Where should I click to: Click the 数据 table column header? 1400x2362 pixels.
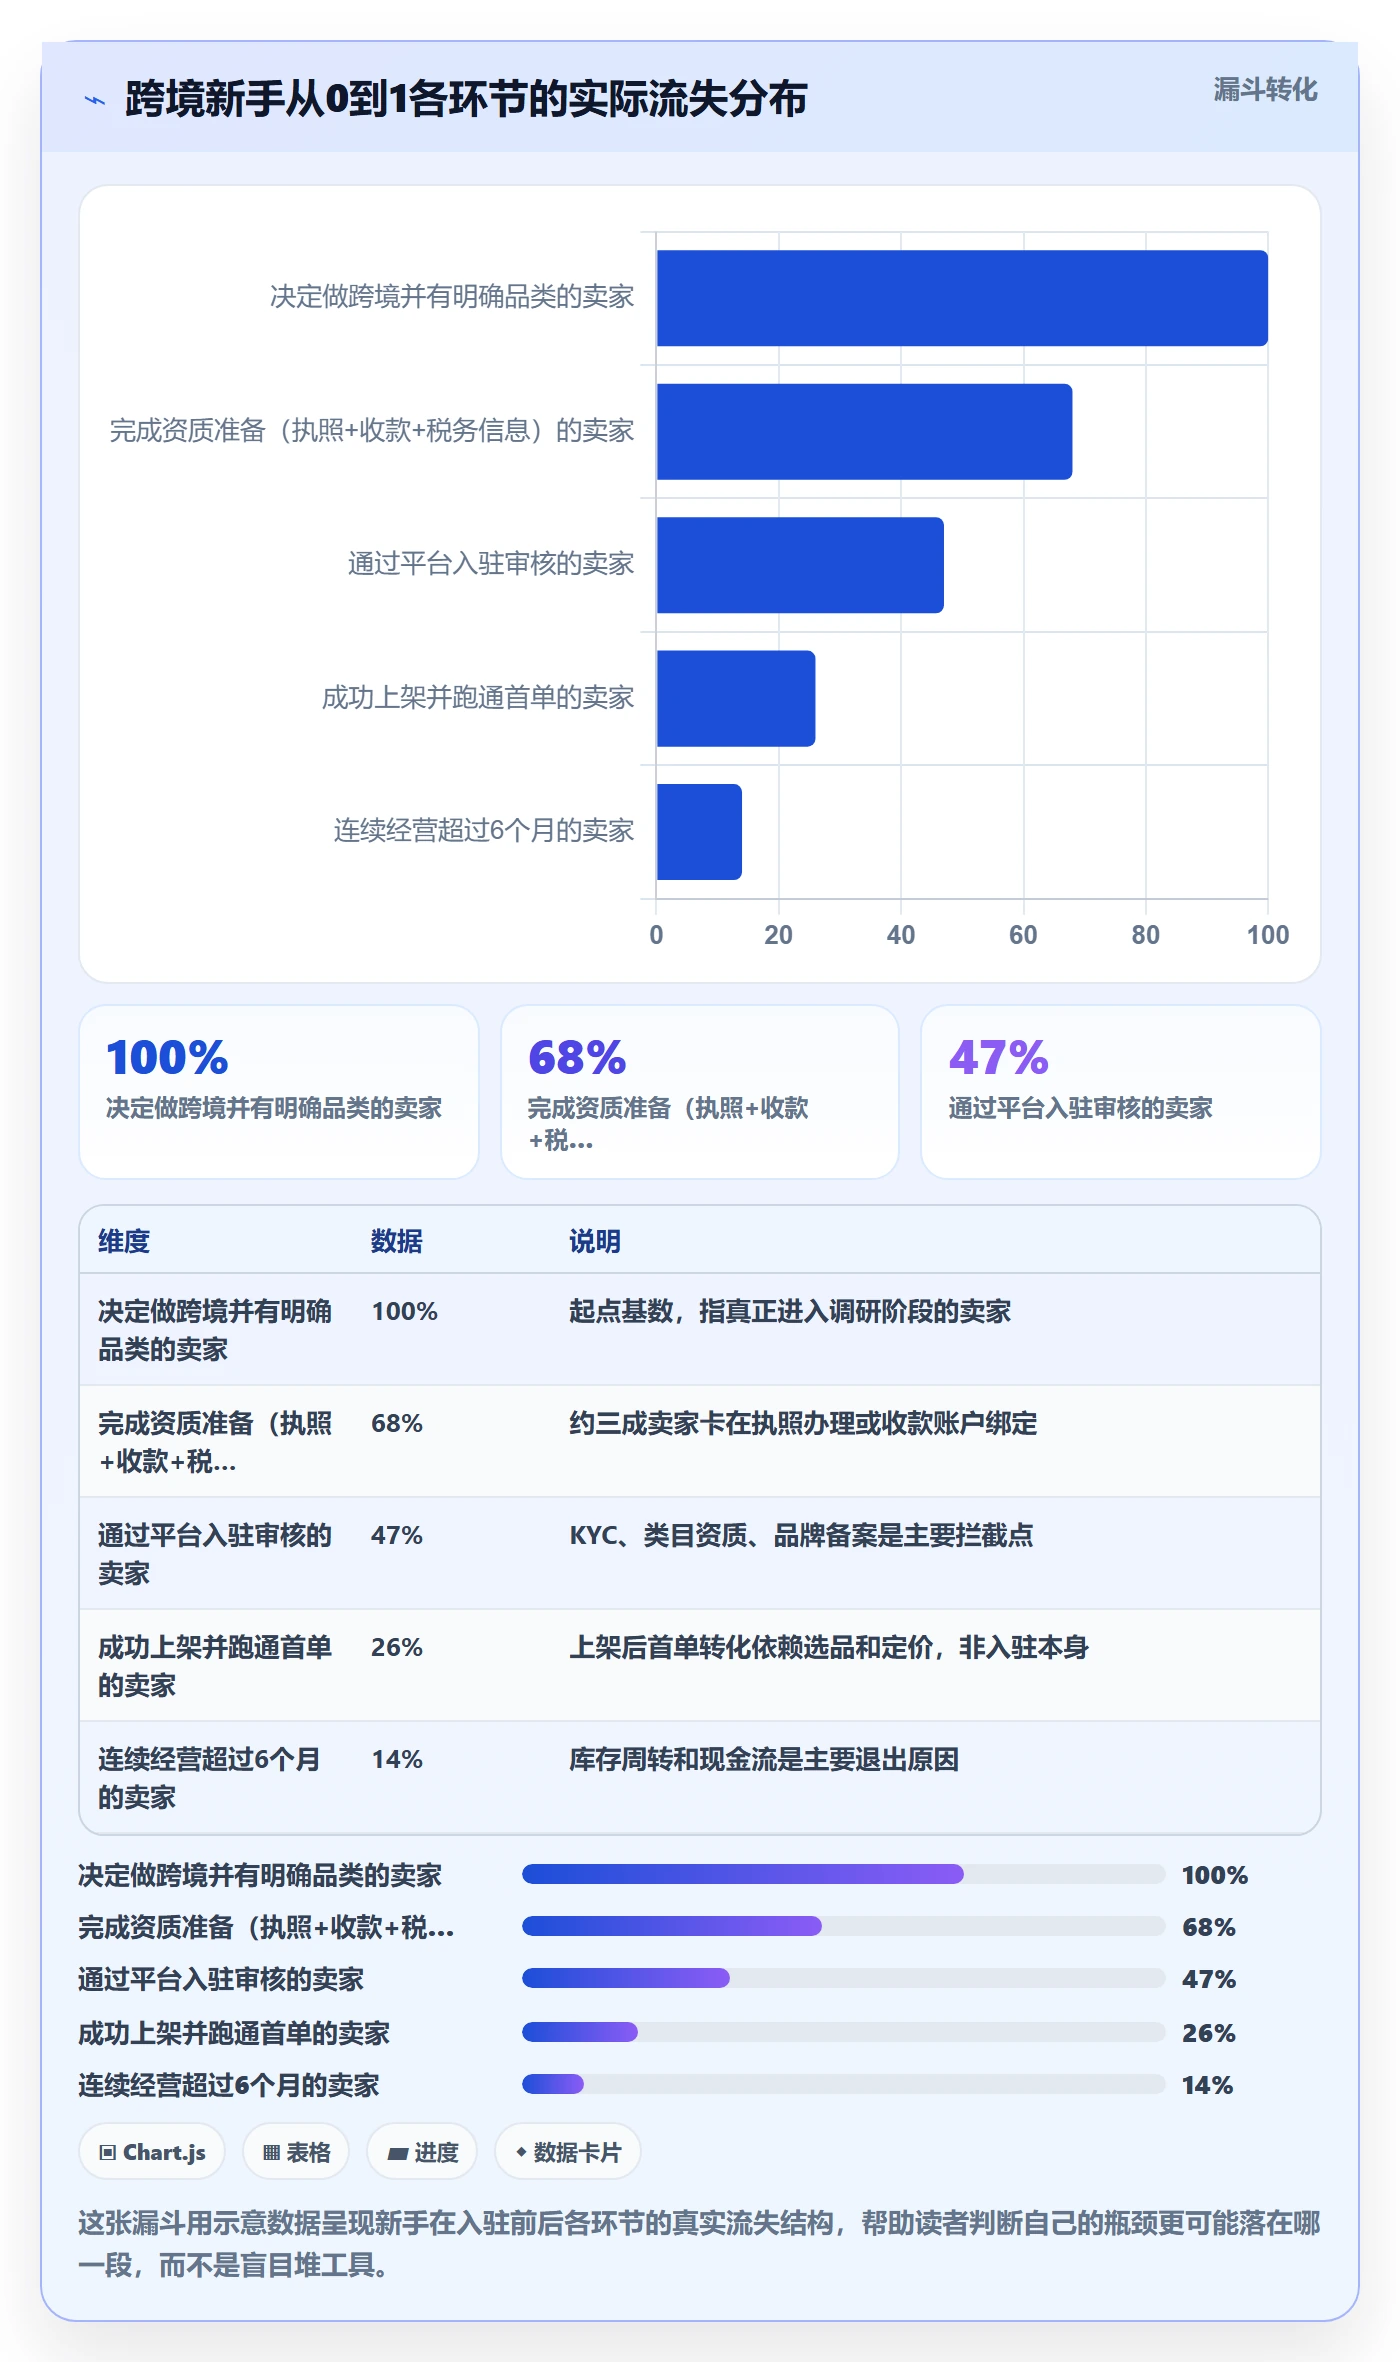click(397, 1241)
